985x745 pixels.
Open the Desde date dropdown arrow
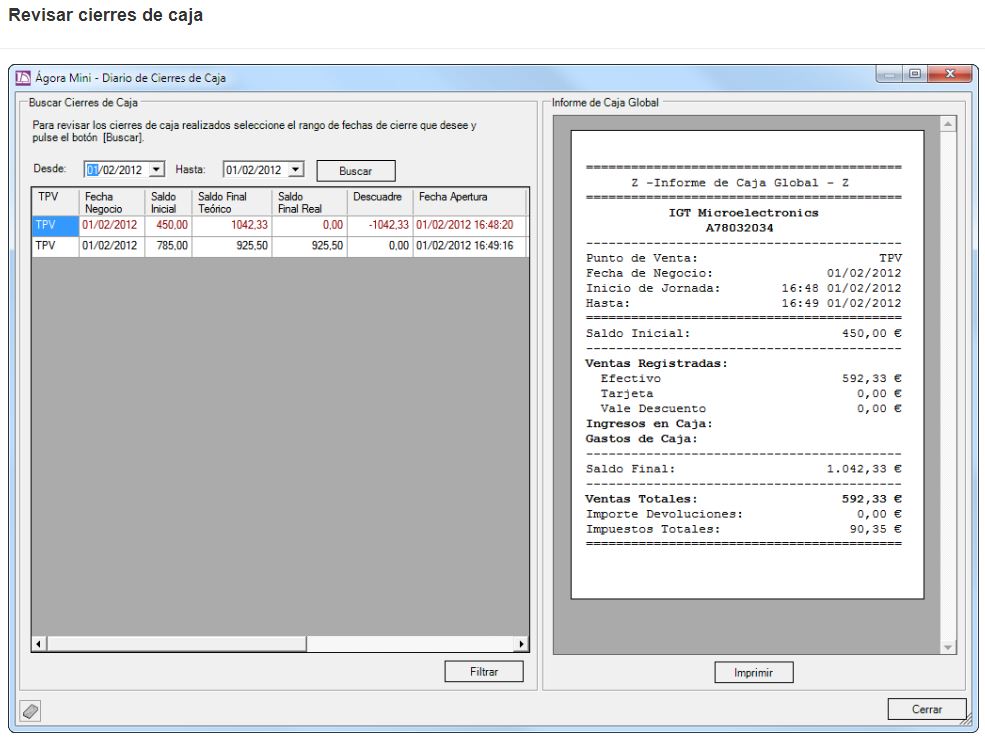click(156, 170)
